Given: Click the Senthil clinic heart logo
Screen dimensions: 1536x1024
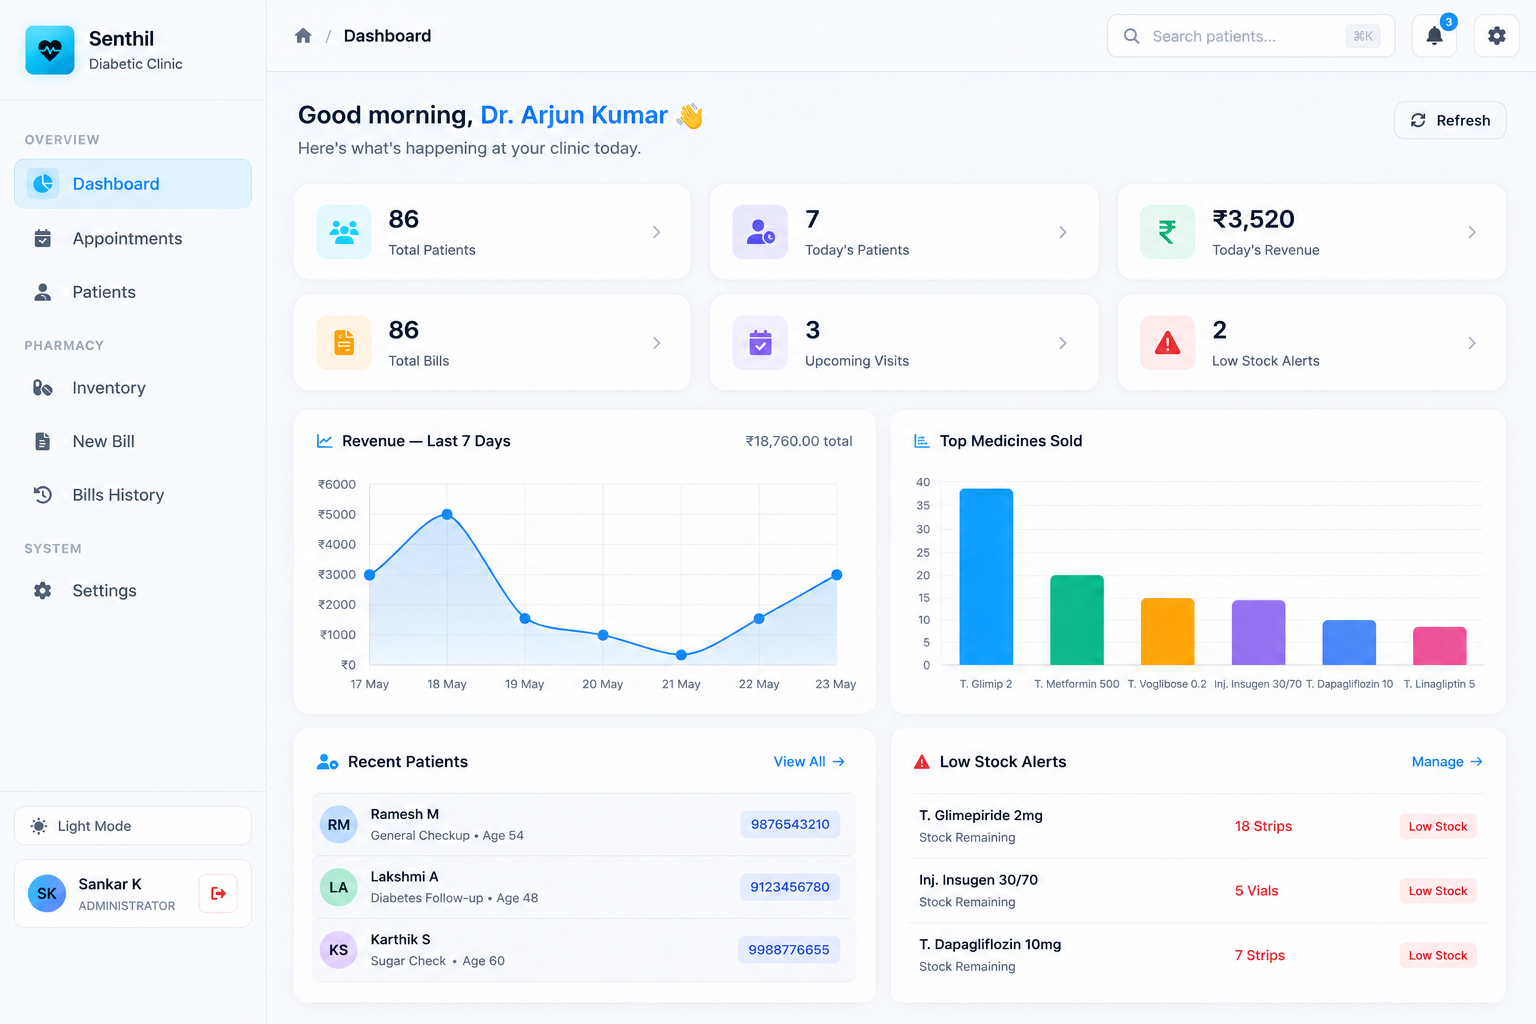Looking at the screenshot, I should pyautogui.click(x=50, y=50).
